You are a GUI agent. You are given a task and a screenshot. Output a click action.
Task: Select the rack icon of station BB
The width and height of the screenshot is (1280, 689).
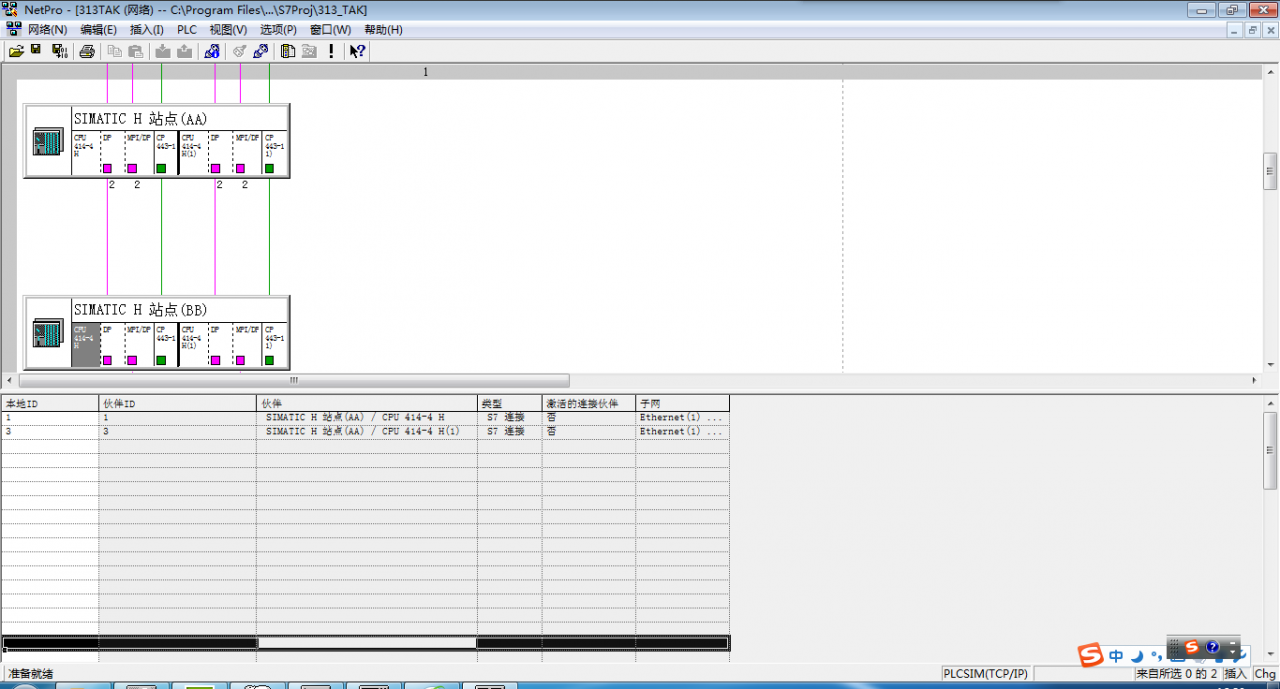(x=47, y=333)
